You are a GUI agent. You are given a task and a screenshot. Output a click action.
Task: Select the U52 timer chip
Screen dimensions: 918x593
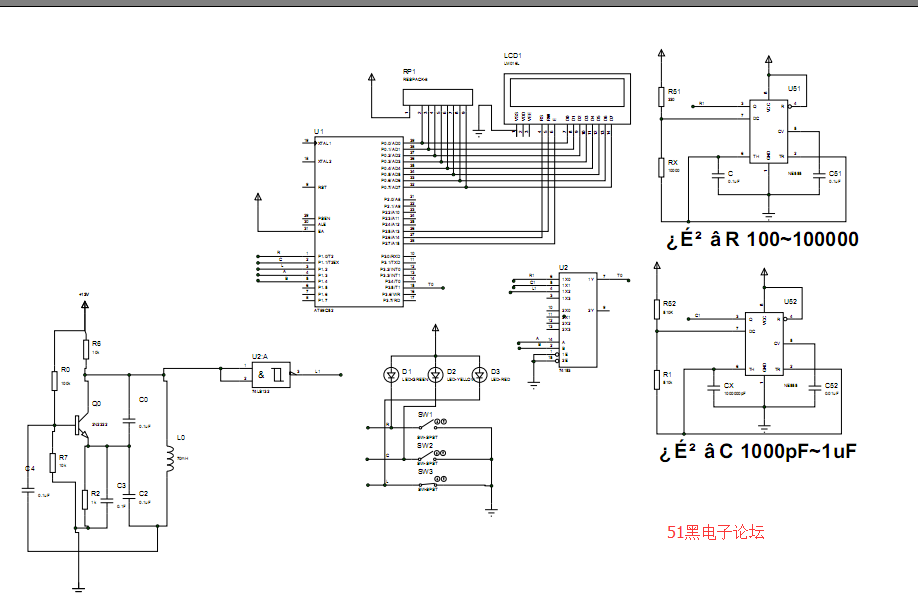pyautogui.click(x=764, y=344)
